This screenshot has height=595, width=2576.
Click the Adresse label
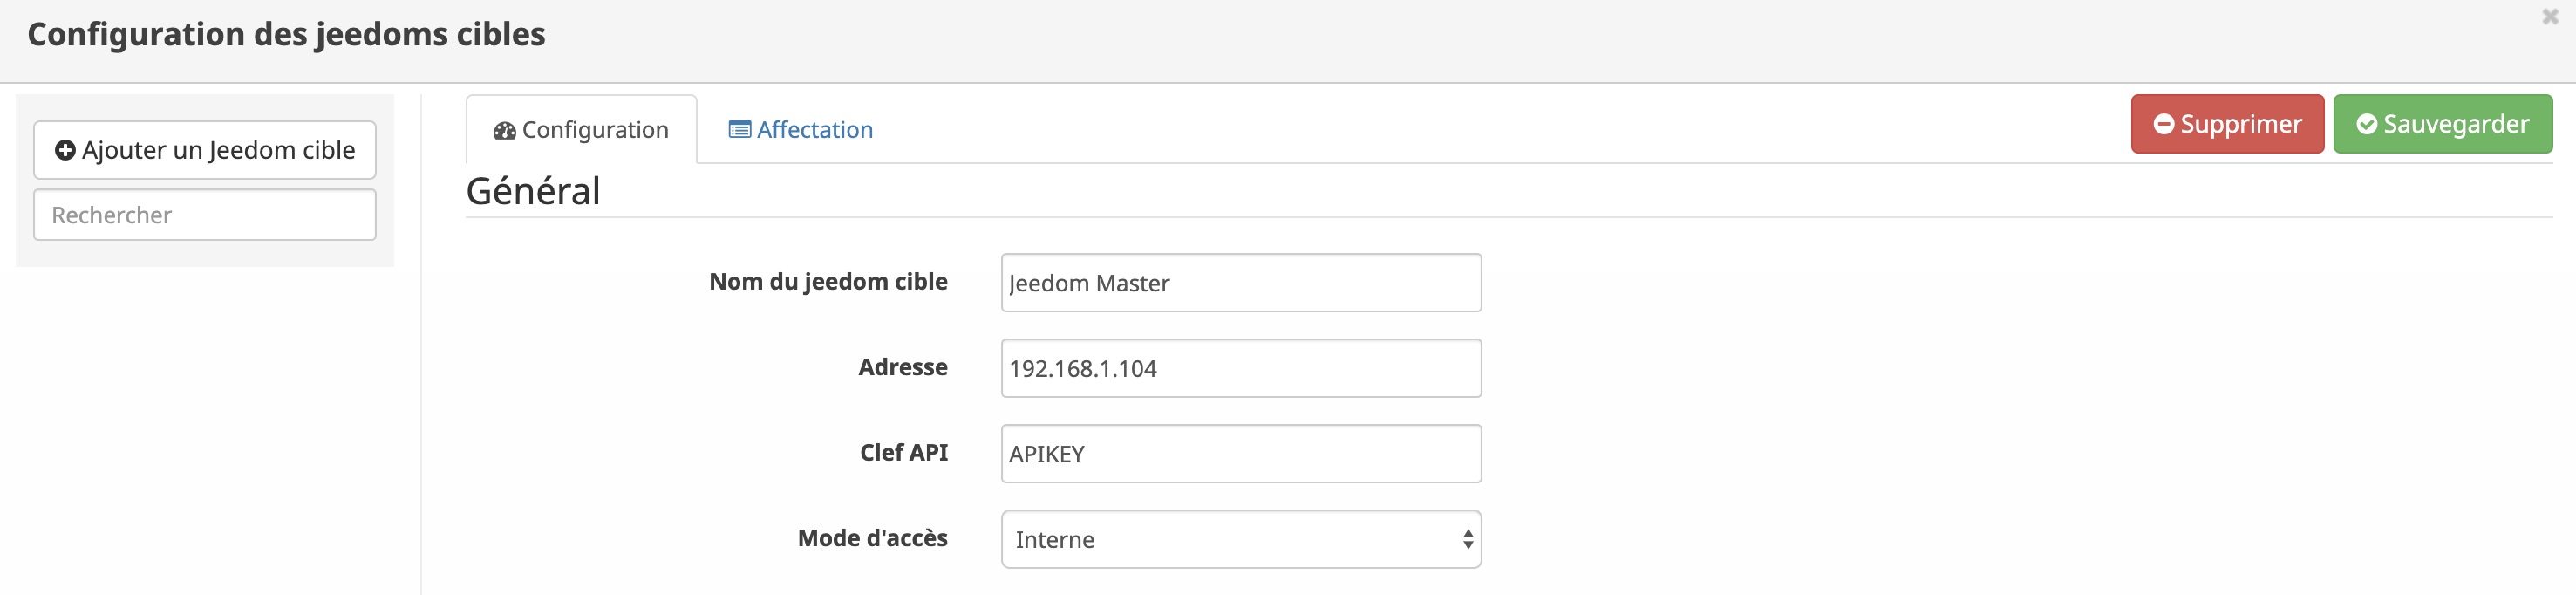[x=903, y=367]
